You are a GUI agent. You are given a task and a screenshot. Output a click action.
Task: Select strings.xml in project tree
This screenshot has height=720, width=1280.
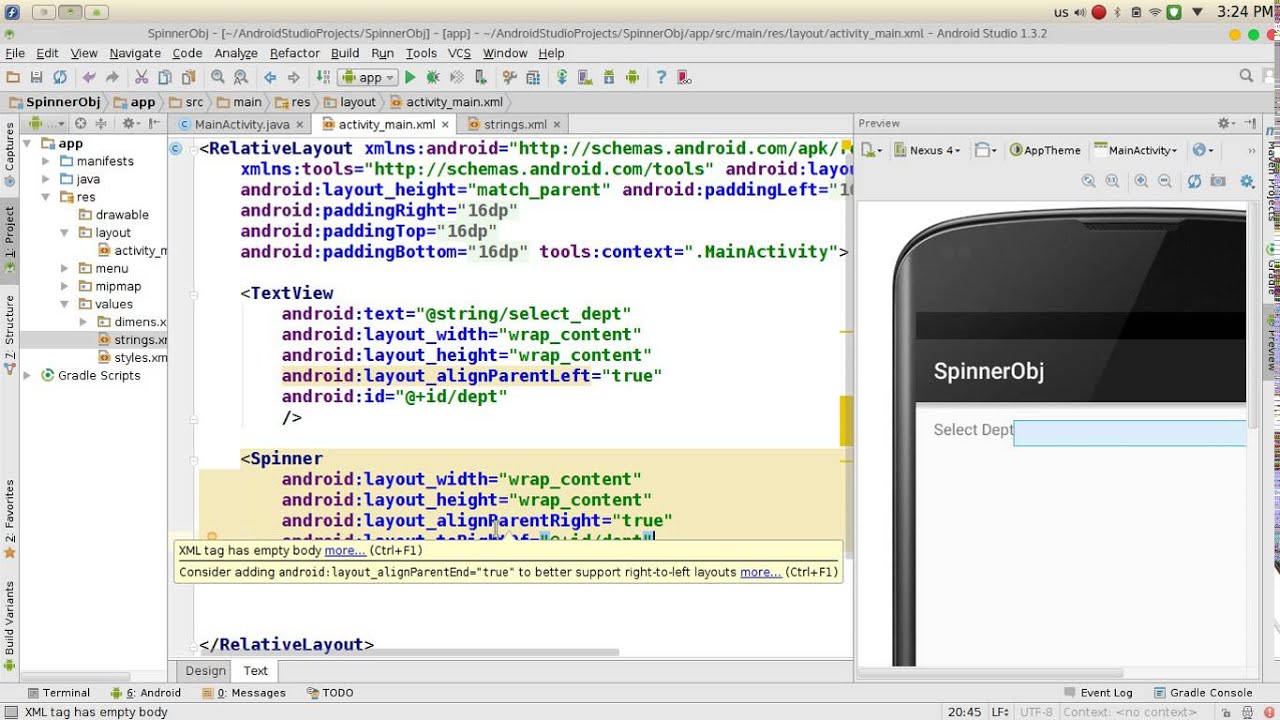pyautogui.click(x=133, y=340)
